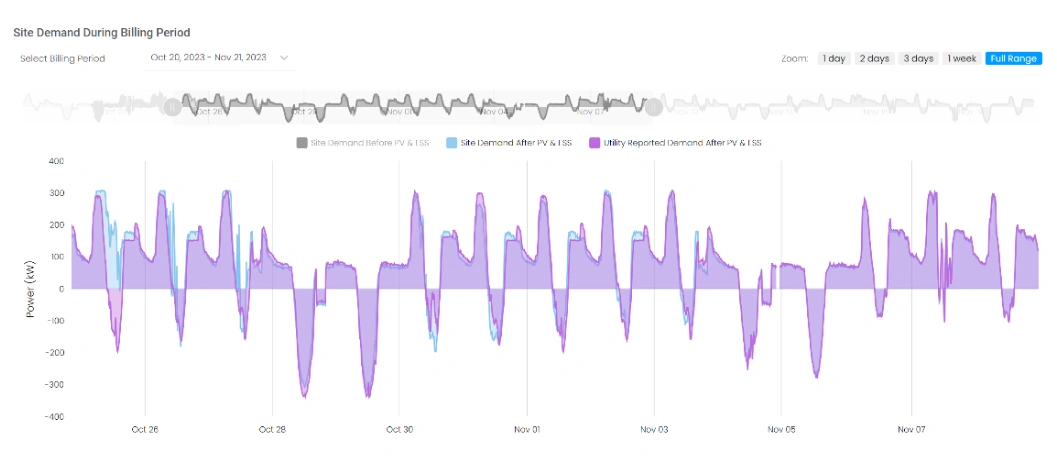1057x473 pixels.
Task: Click the purple Utility Reported Demand legend swatch
Action: click(x=596, y=143)
